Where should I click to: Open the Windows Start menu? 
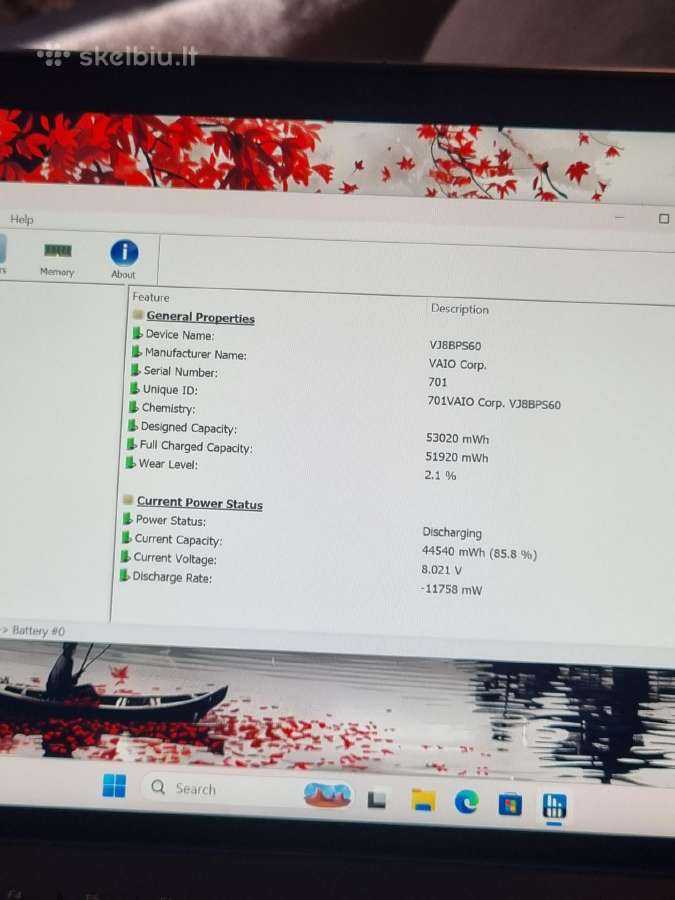(114, 785)
